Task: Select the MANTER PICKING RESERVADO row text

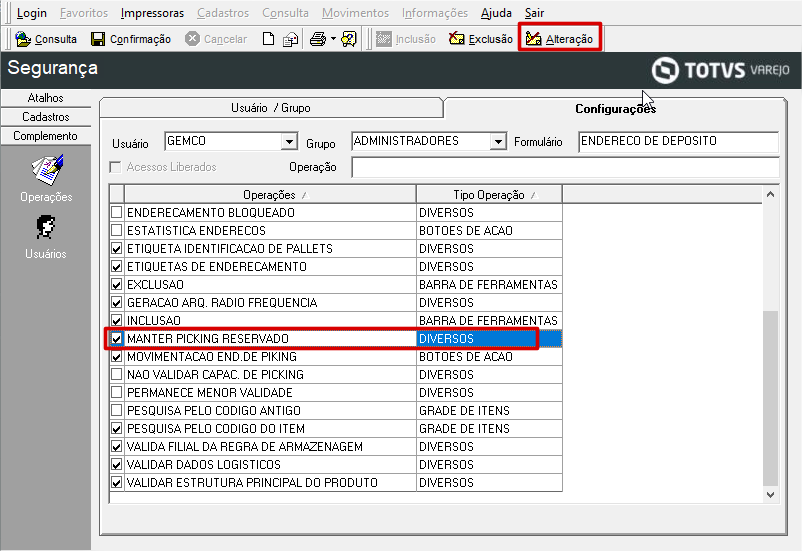Action: (208, 339)
